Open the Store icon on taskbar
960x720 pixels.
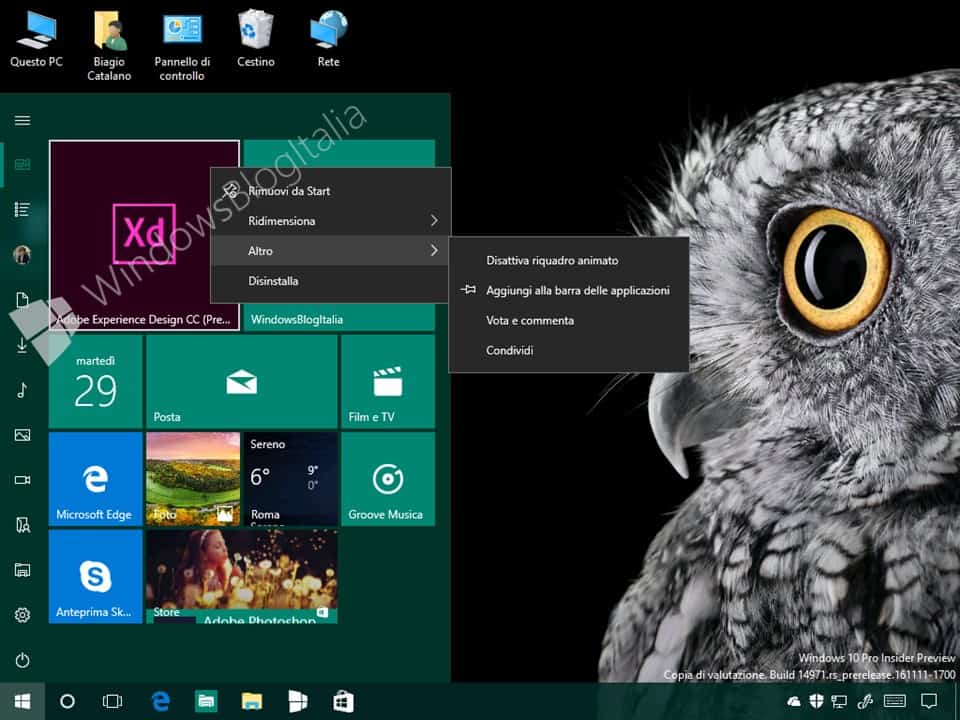pos(343,701)
